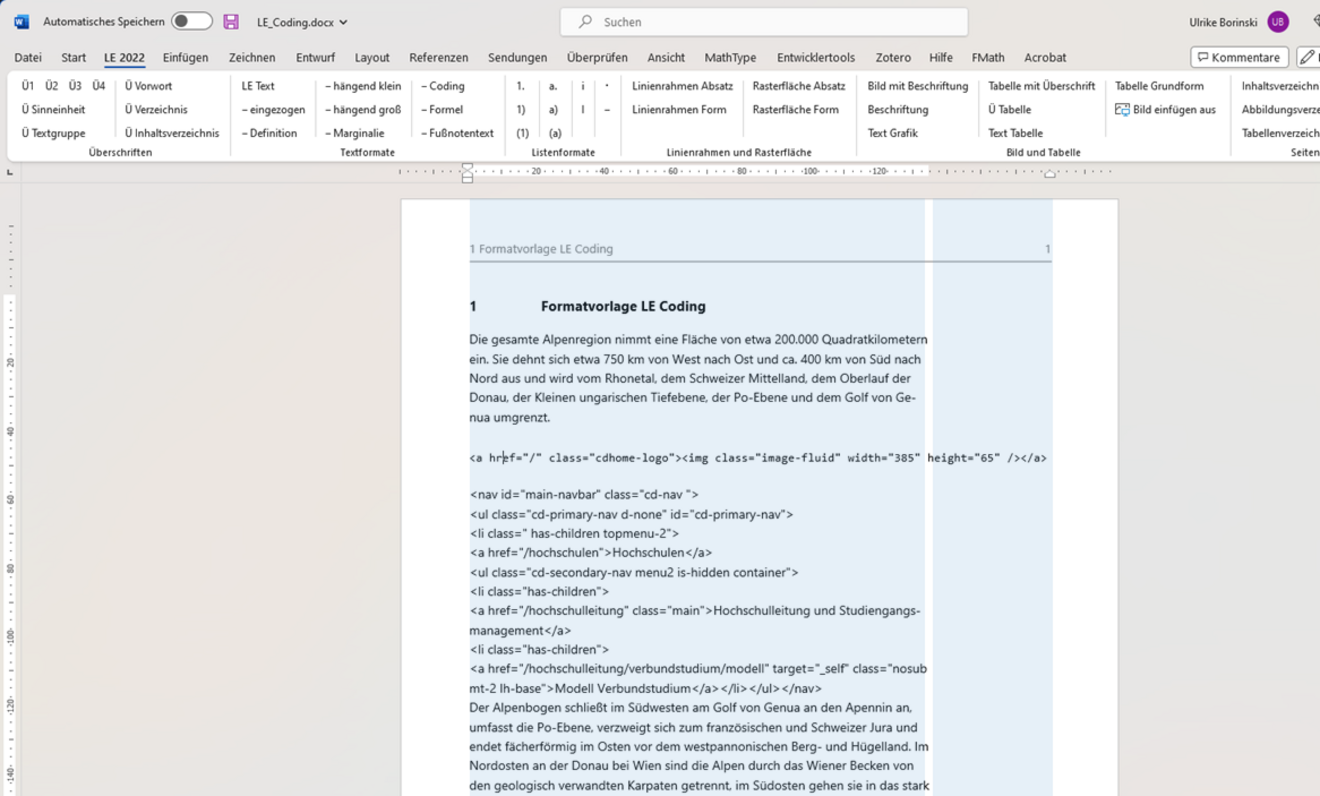Click Rasterfläche Form
Screen dimensions: 1320x796
[x=795, y=109]
